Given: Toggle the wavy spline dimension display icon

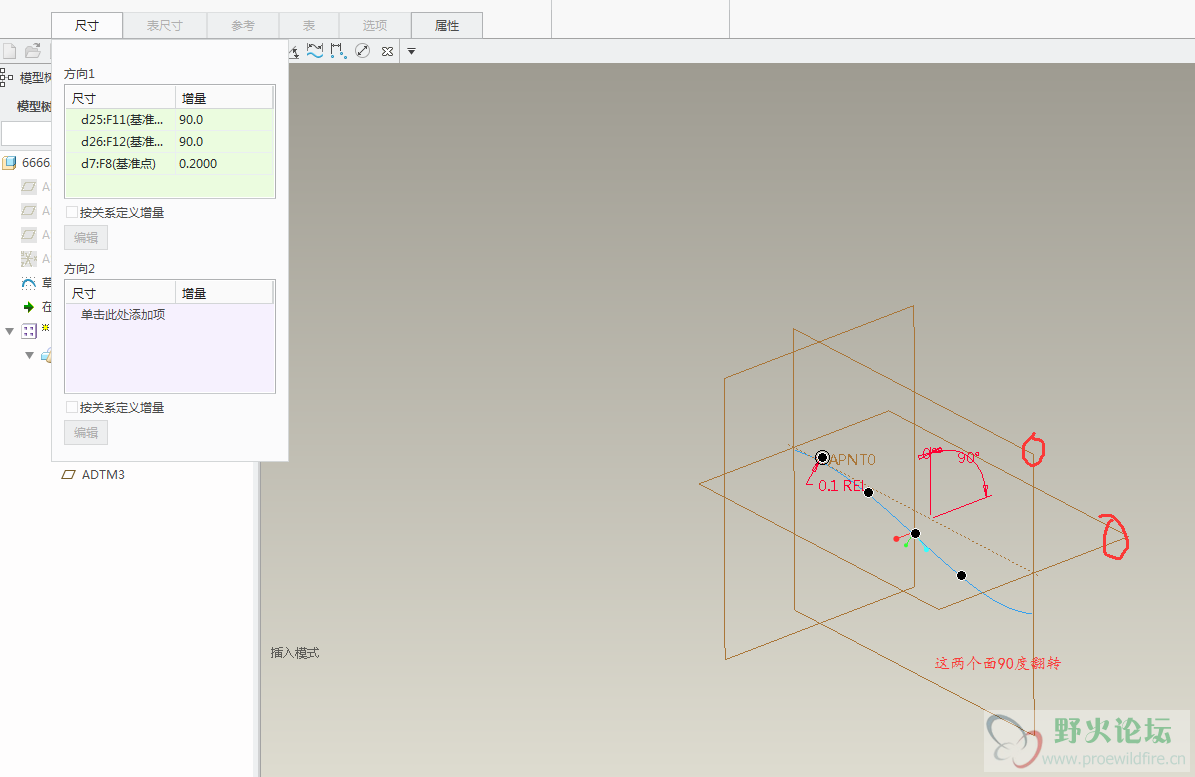Looking at the screenshot, I should (315, 51).
